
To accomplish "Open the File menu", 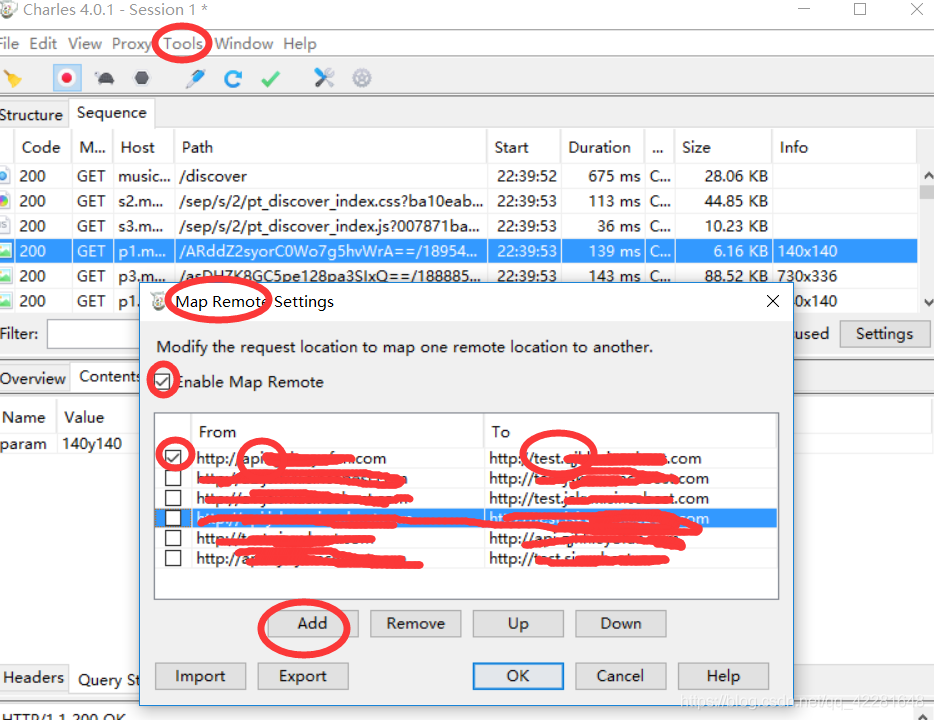I will [x=9, y=43].
